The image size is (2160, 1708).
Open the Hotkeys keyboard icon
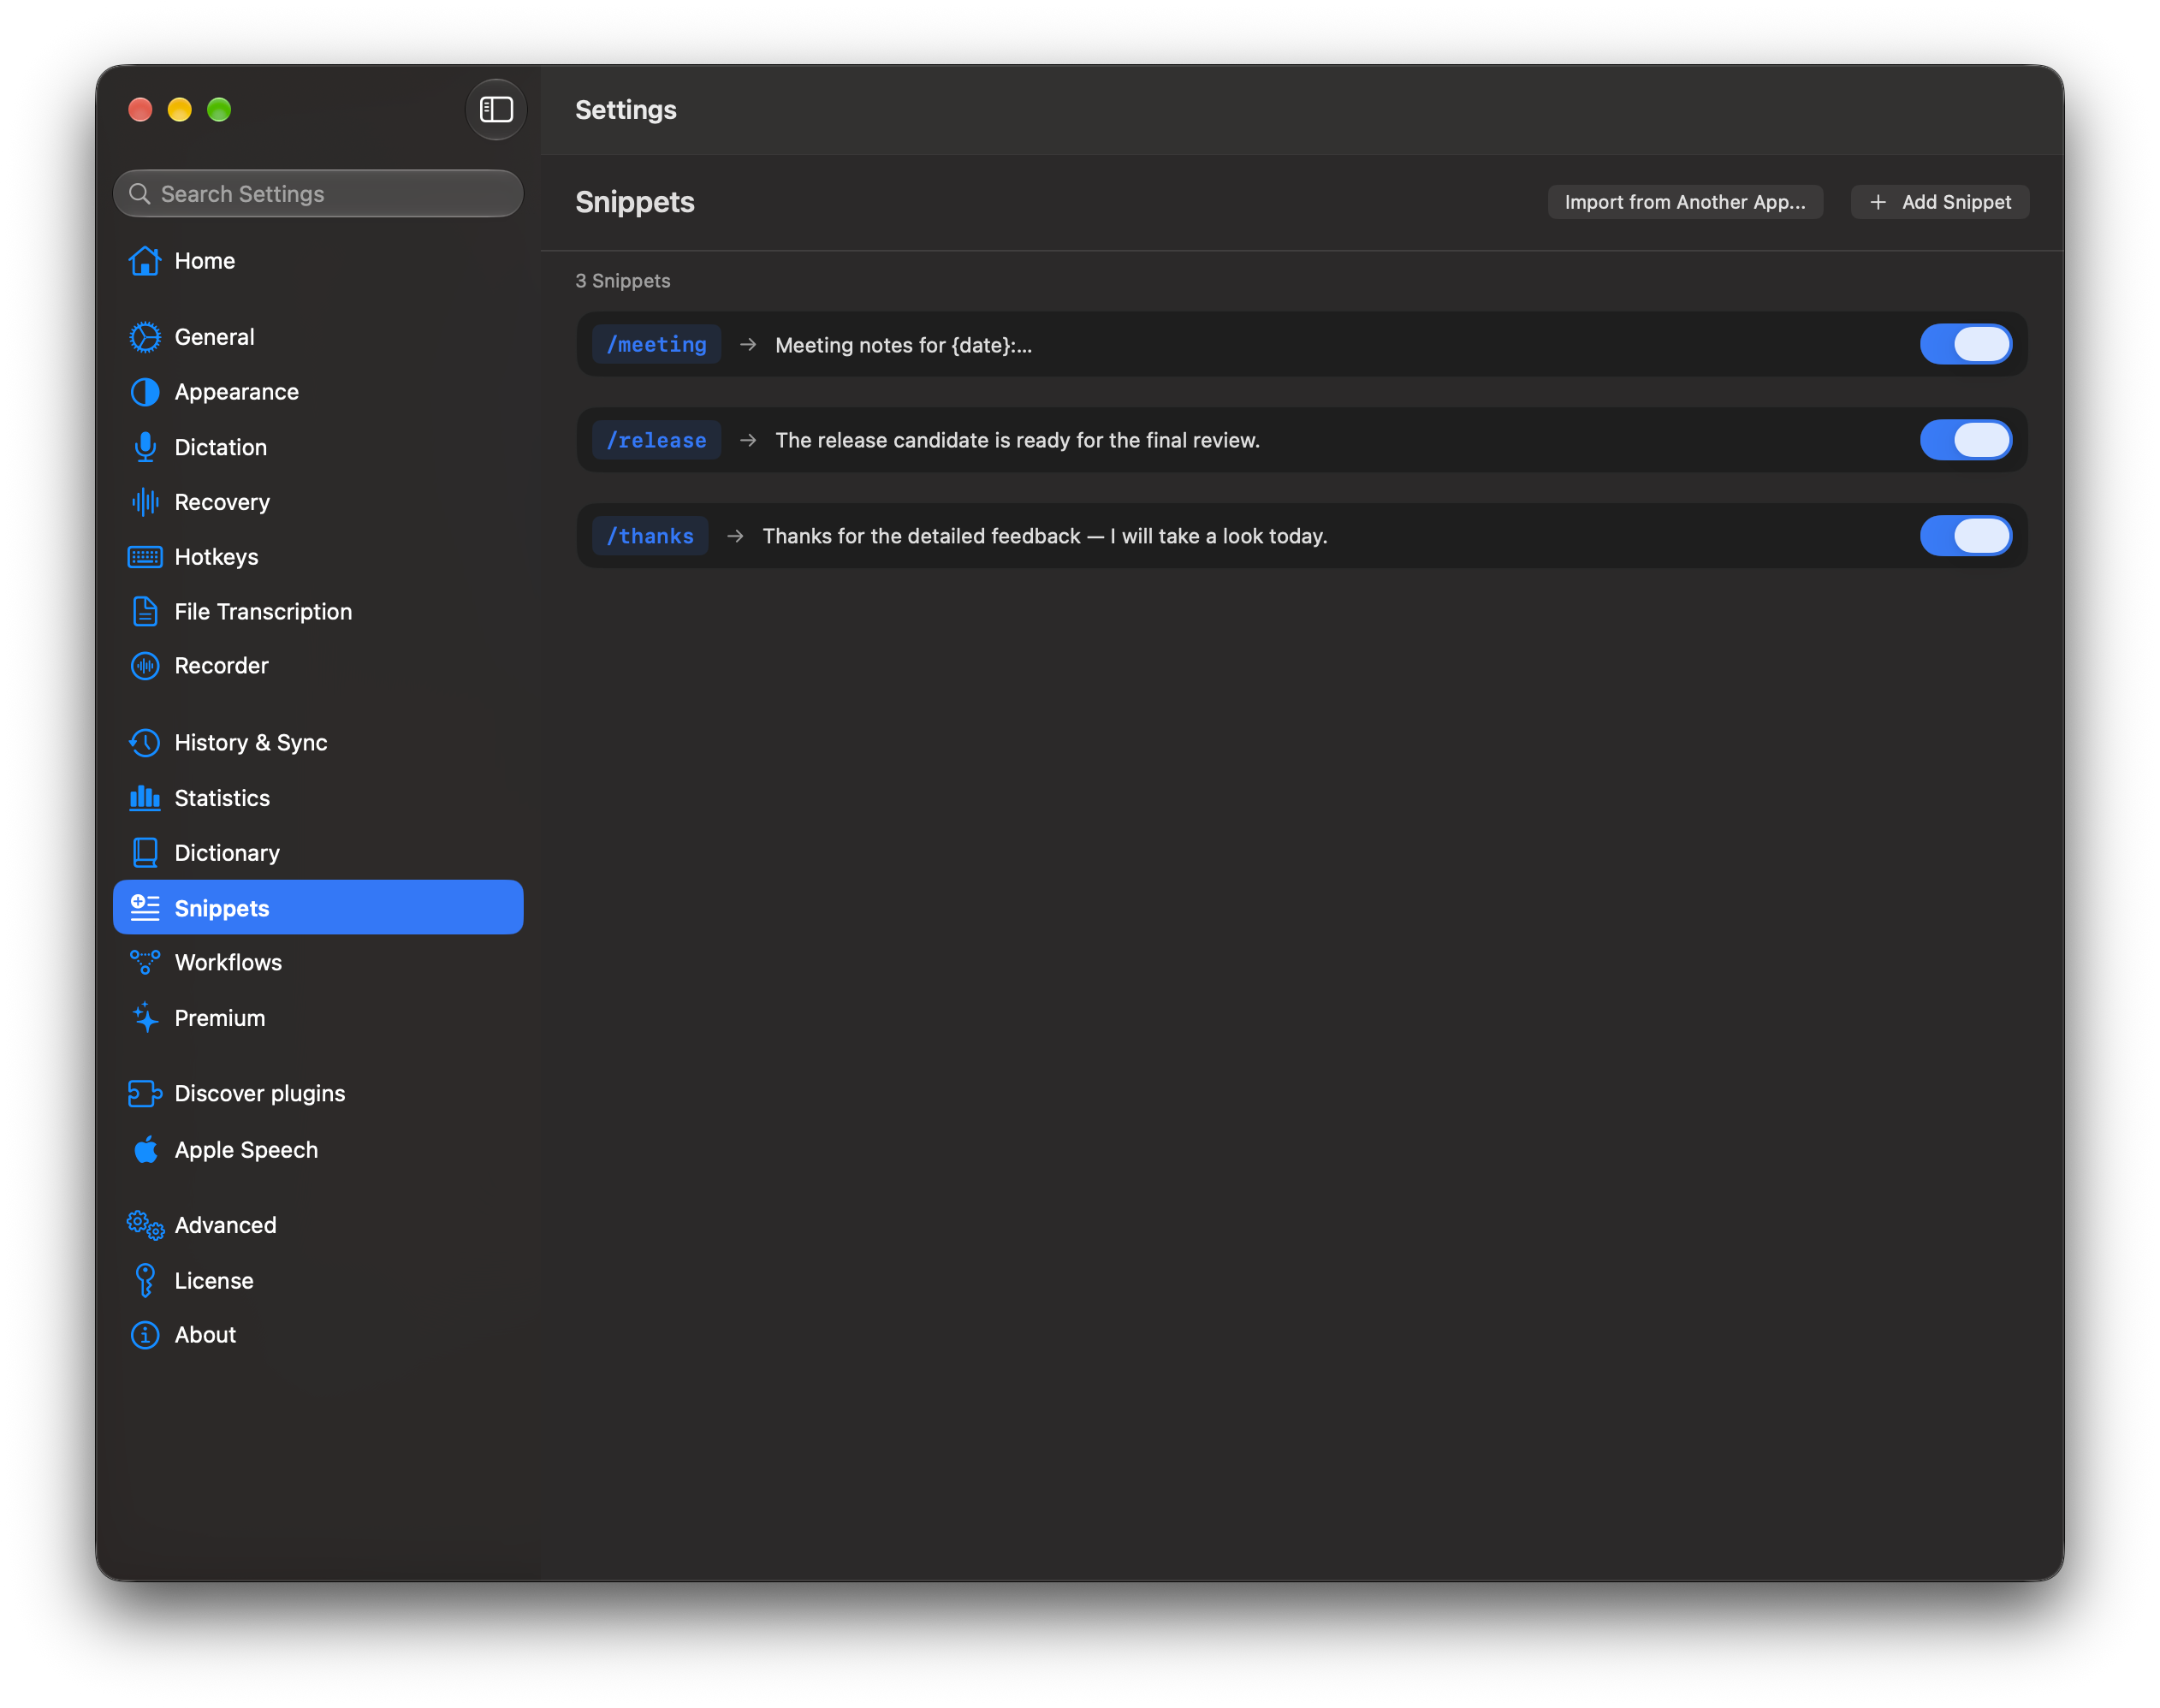[x=145, y=557]
